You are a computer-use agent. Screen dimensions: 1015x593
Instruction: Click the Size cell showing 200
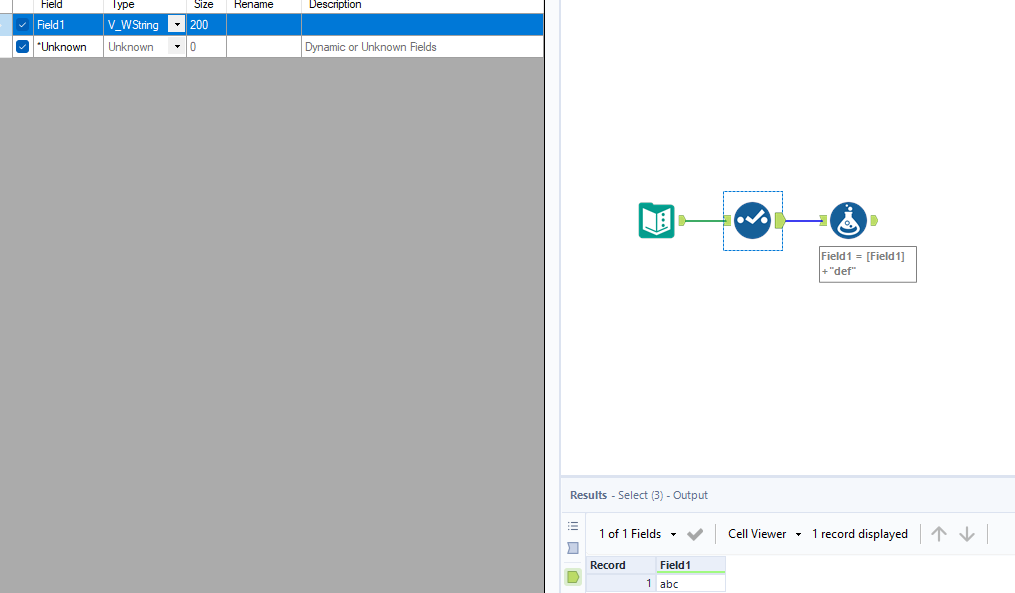click(204, 24)
